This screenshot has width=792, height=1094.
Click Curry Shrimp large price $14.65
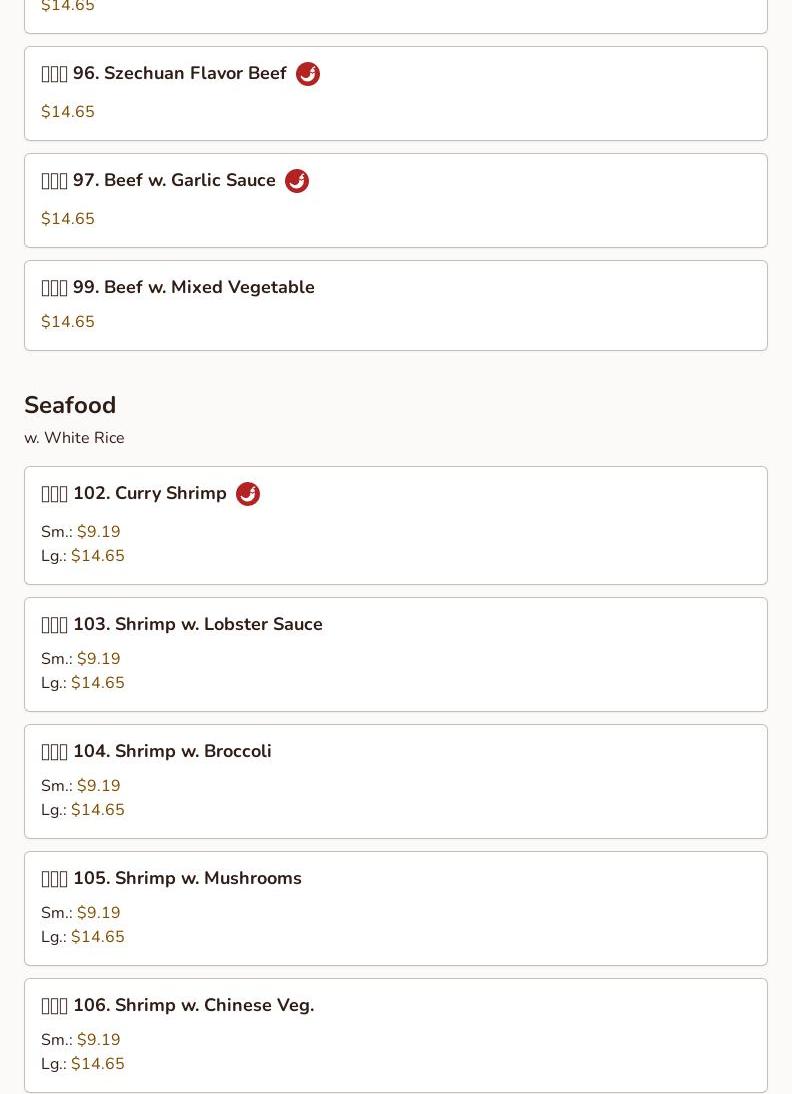(x=98, y=556)
